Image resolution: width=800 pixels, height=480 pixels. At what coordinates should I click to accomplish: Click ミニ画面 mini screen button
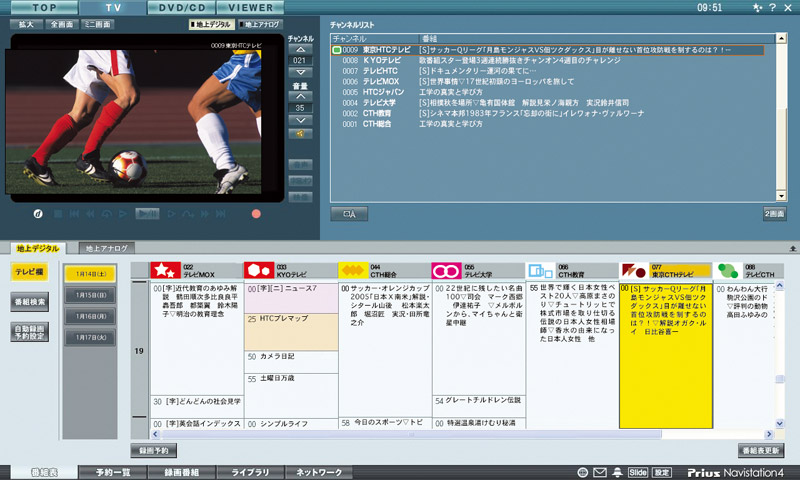point(97,24)
